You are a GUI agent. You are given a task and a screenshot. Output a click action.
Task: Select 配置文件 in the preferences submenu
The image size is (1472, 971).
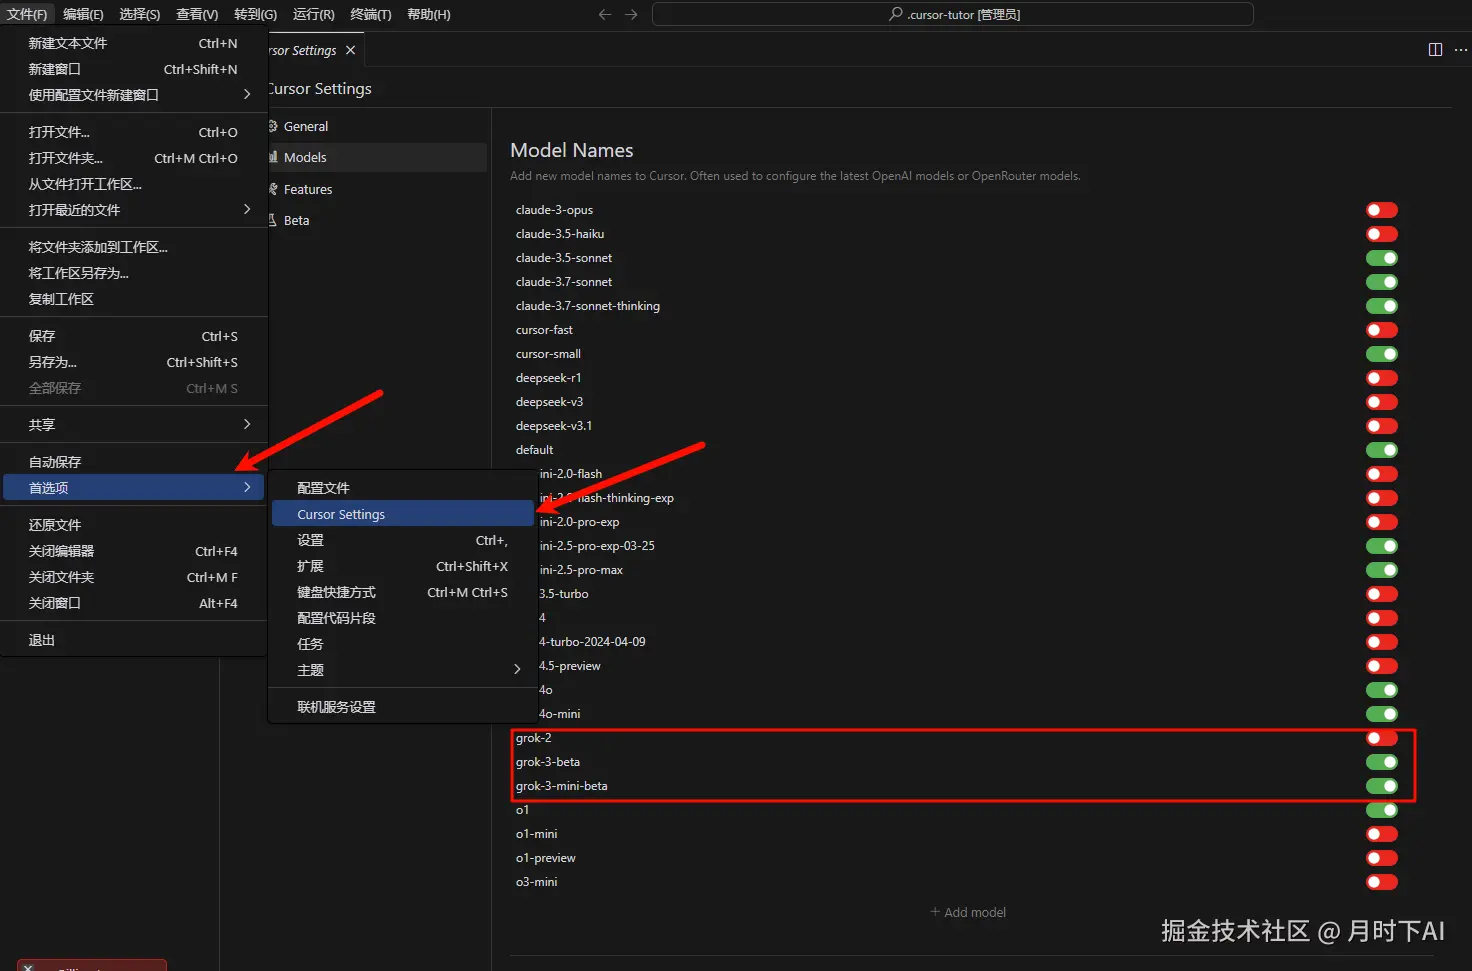pos(403,488)
